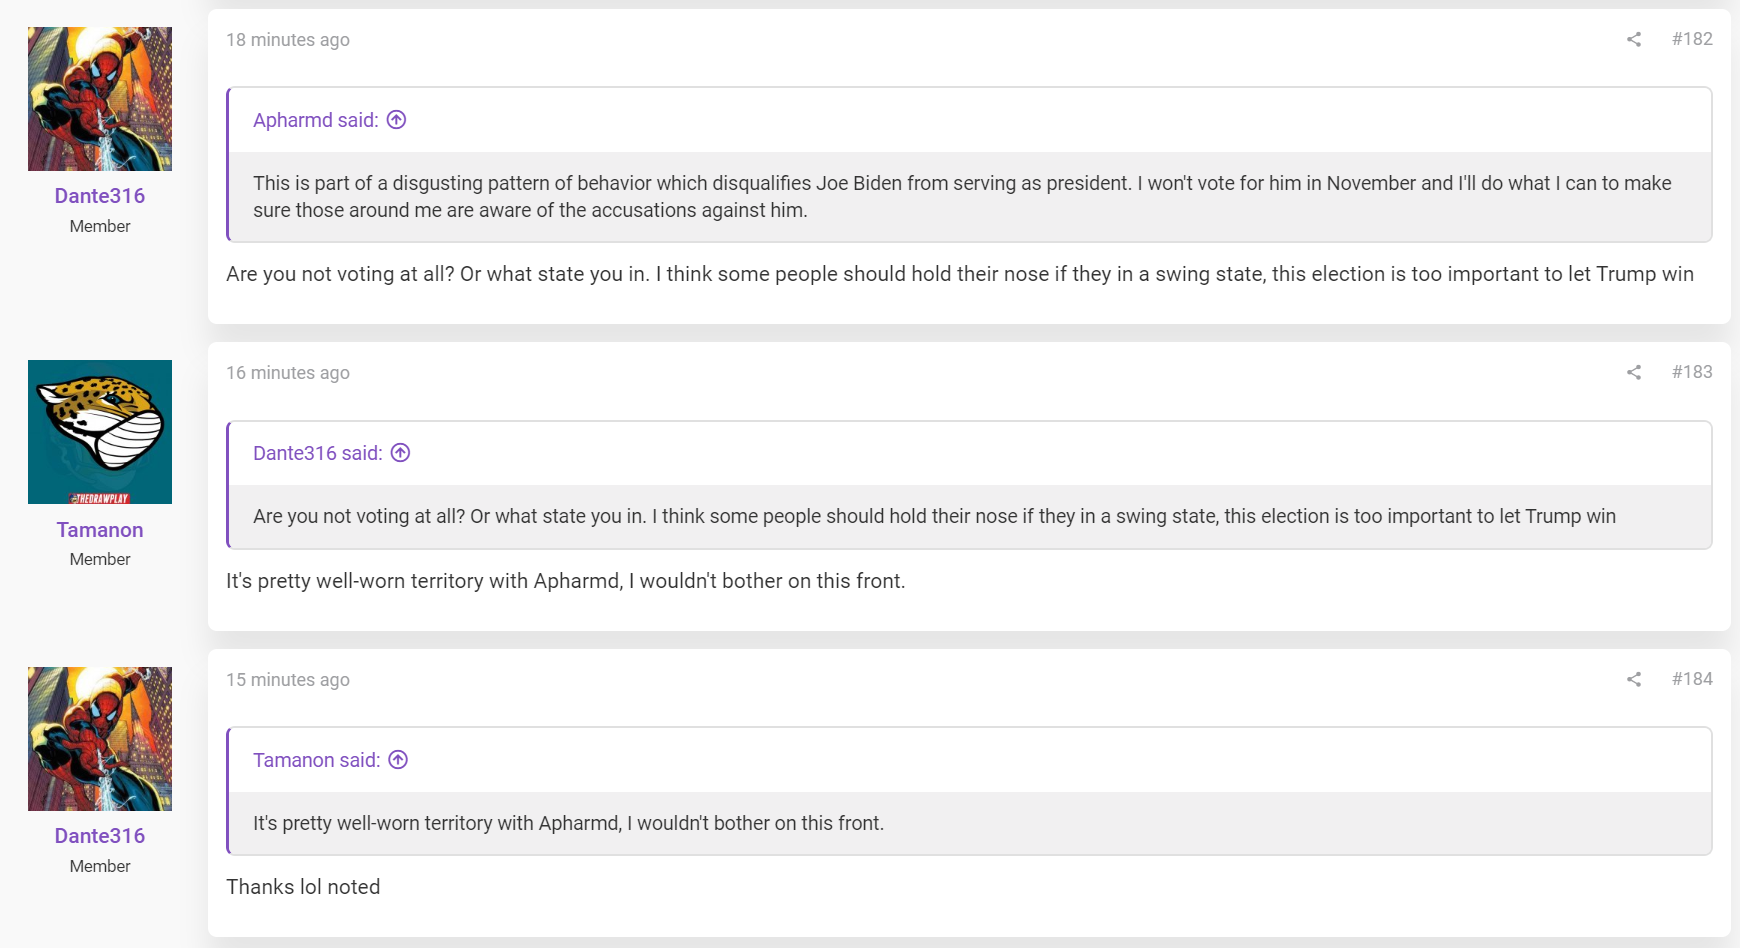Image resolution: width=1740 pixels, height=948 pixels.
Task: Click the '15 minutes ago' timestamp
Action: (288, 680)
